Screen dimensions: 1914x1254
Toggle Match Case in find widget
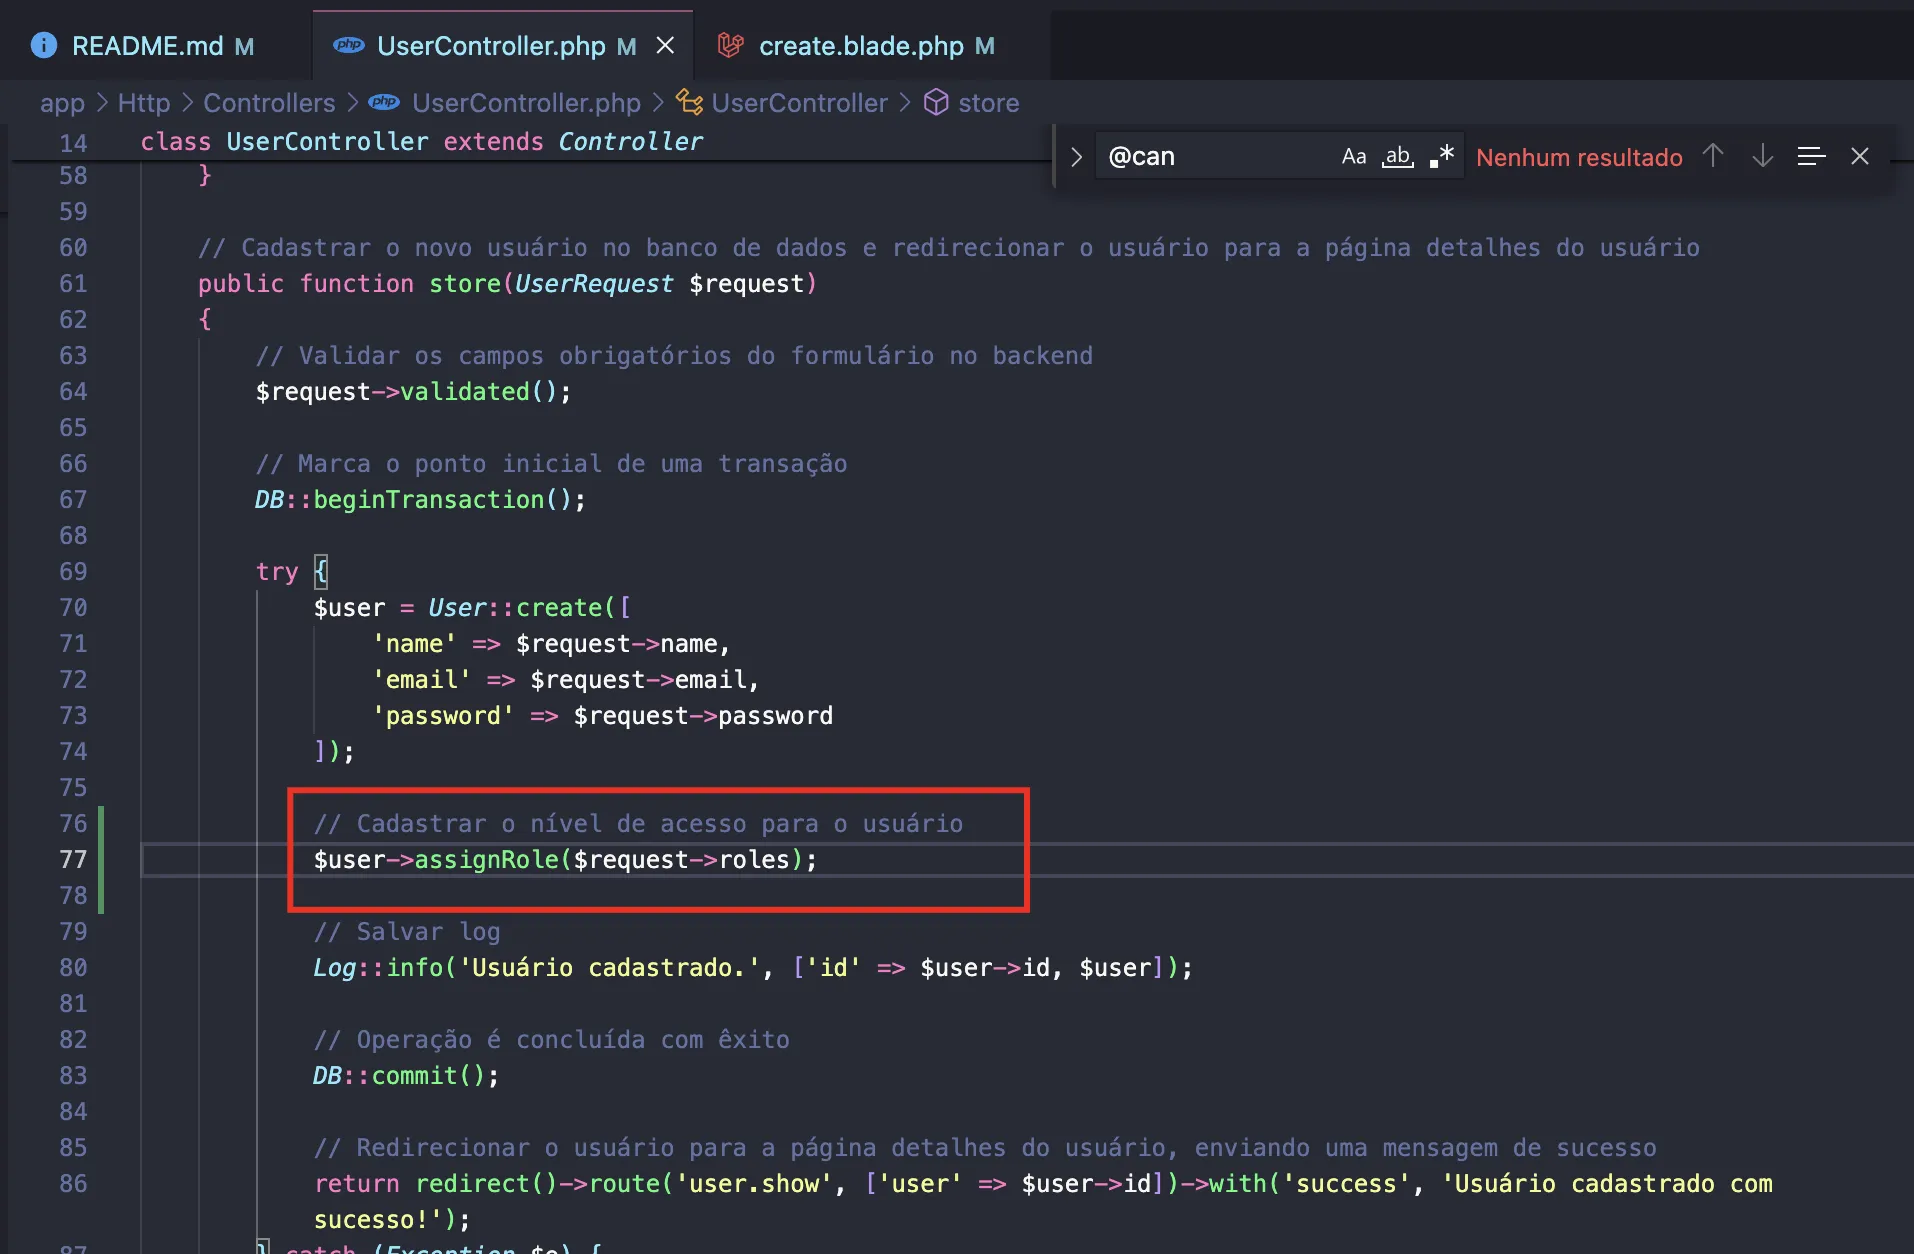pyautogui.click(x=1353, y=157)
